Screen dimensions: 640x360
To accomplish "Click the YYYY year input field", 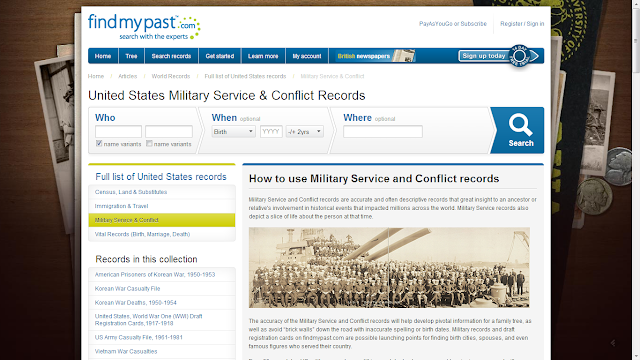I will click(271, 131).
